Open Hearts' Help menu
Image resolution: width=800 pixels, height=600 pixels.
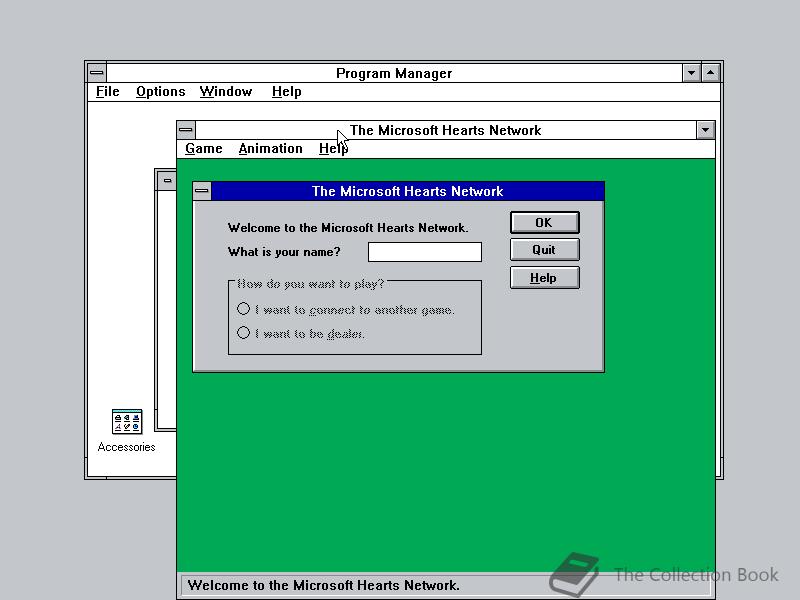333,148
